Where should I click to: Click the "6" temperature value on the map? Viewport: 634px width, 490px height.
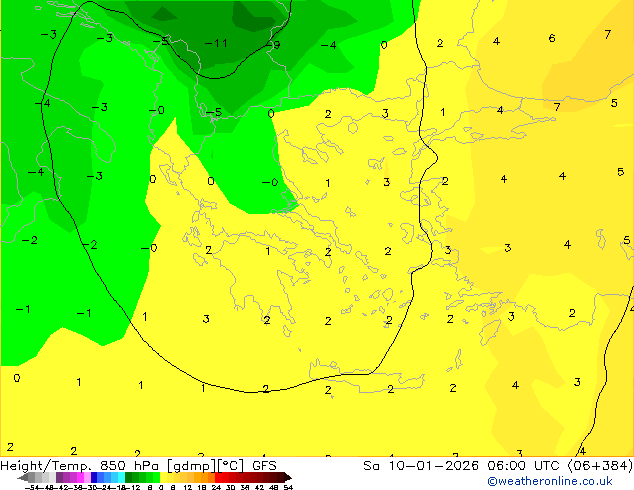(x=552, y=38)
